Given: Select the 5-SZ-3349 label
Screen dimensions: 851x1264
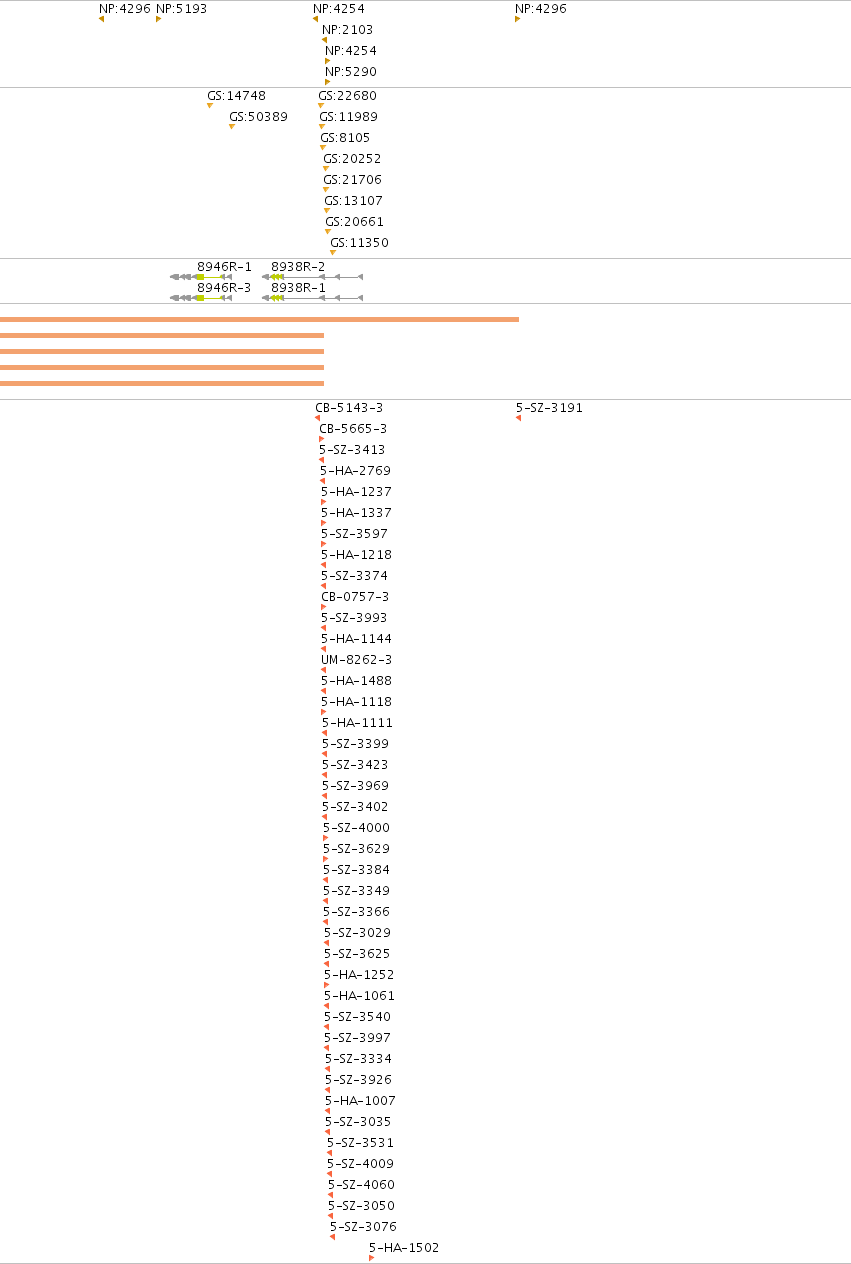Looking at the screenshot, I should click(357, 890).
